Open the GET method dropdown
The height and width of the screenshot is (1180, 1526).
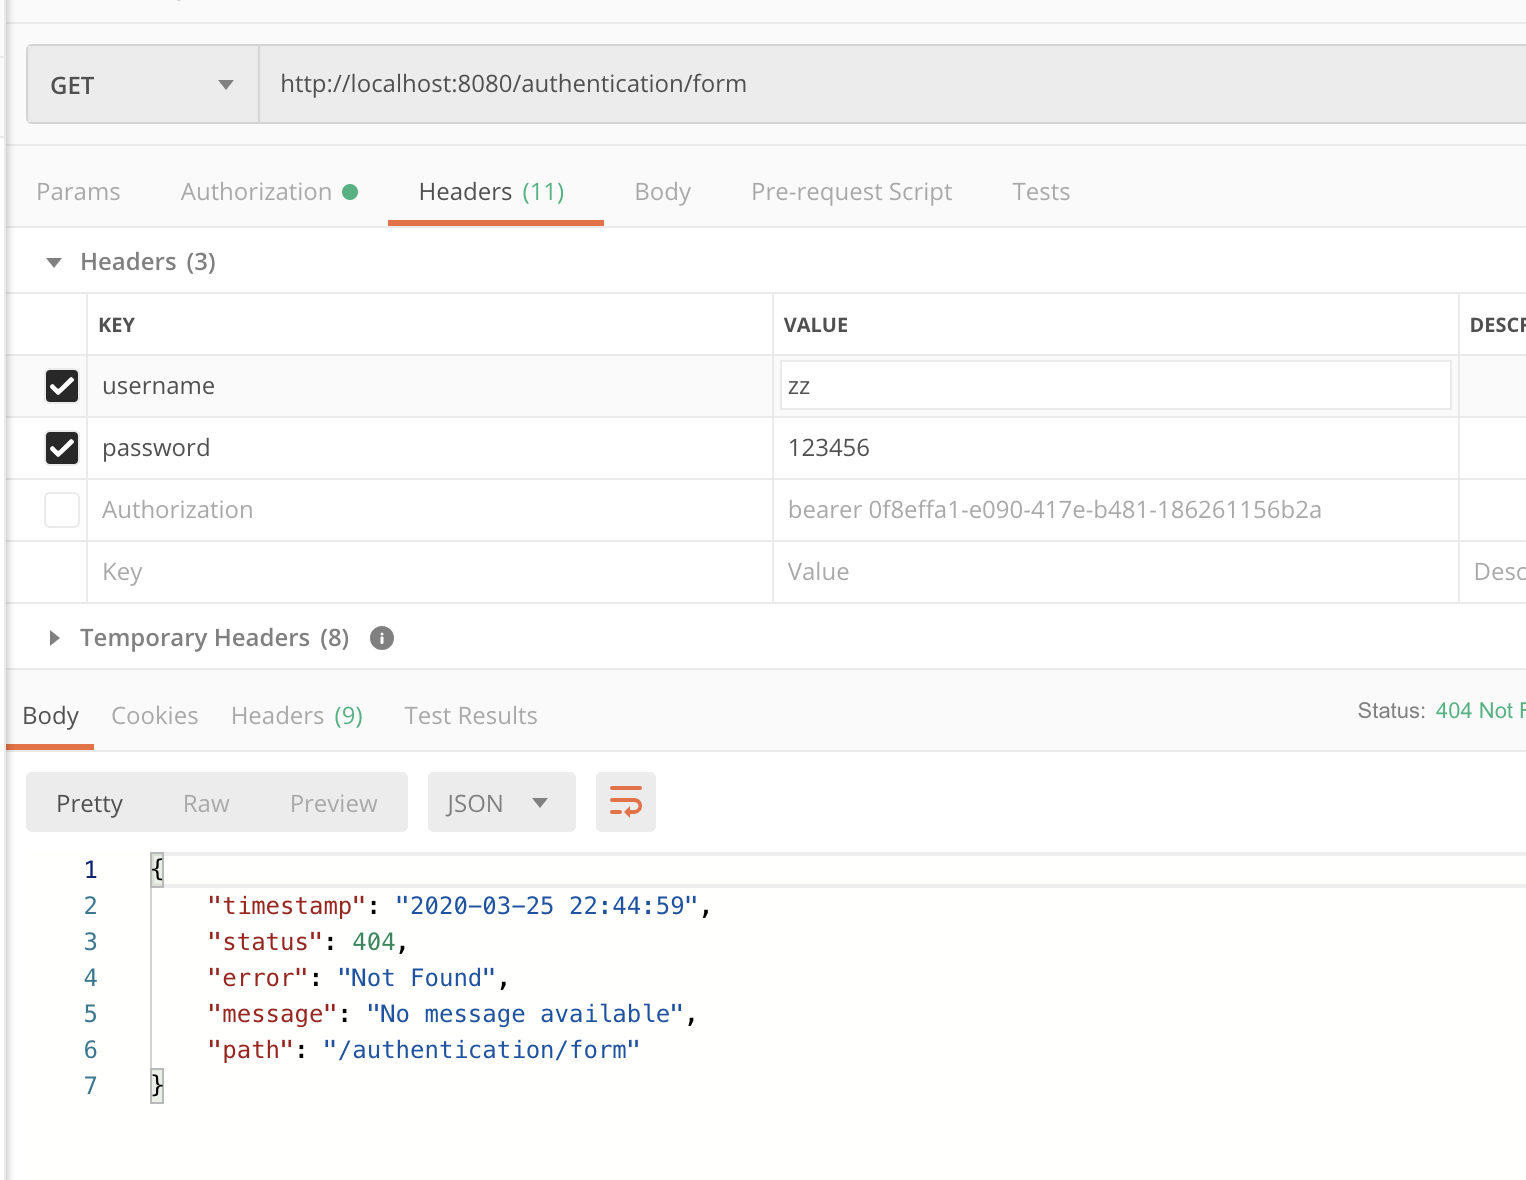click(x=143, y=85)
